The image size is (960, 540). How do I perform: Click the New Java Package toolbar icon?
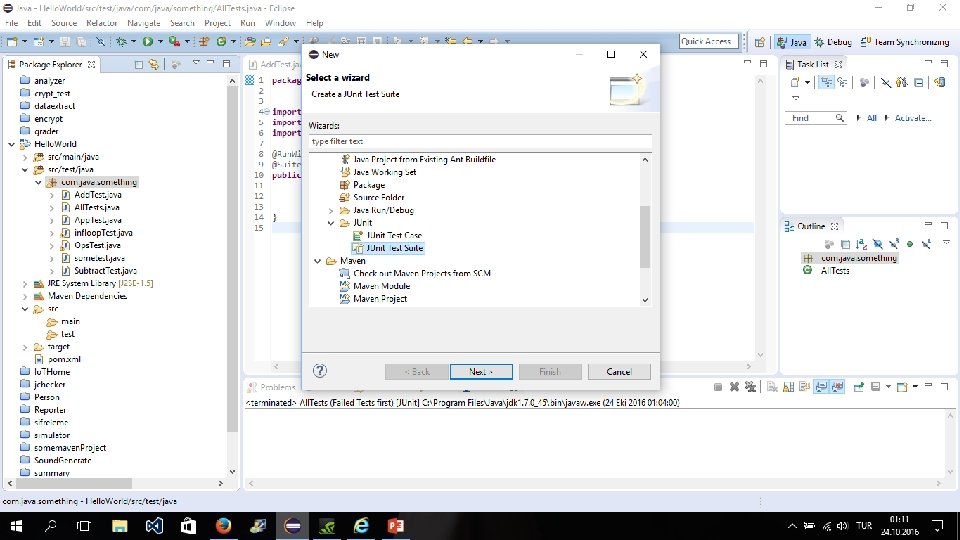204,42
